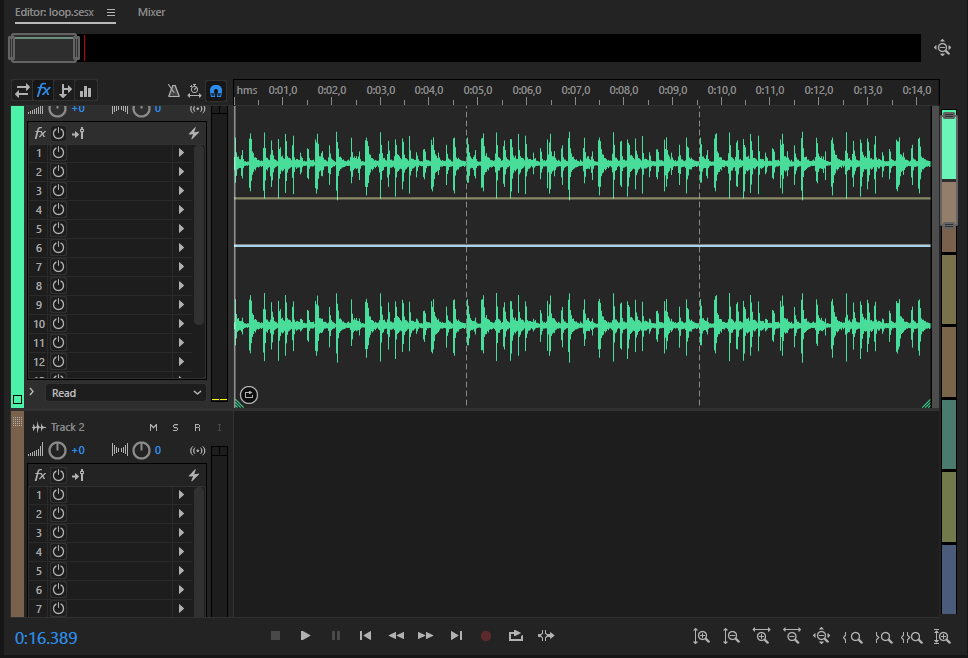Toggle power for Track 2 effect slot 3
This screenshot has width=968, height=658.
(58, 533)
